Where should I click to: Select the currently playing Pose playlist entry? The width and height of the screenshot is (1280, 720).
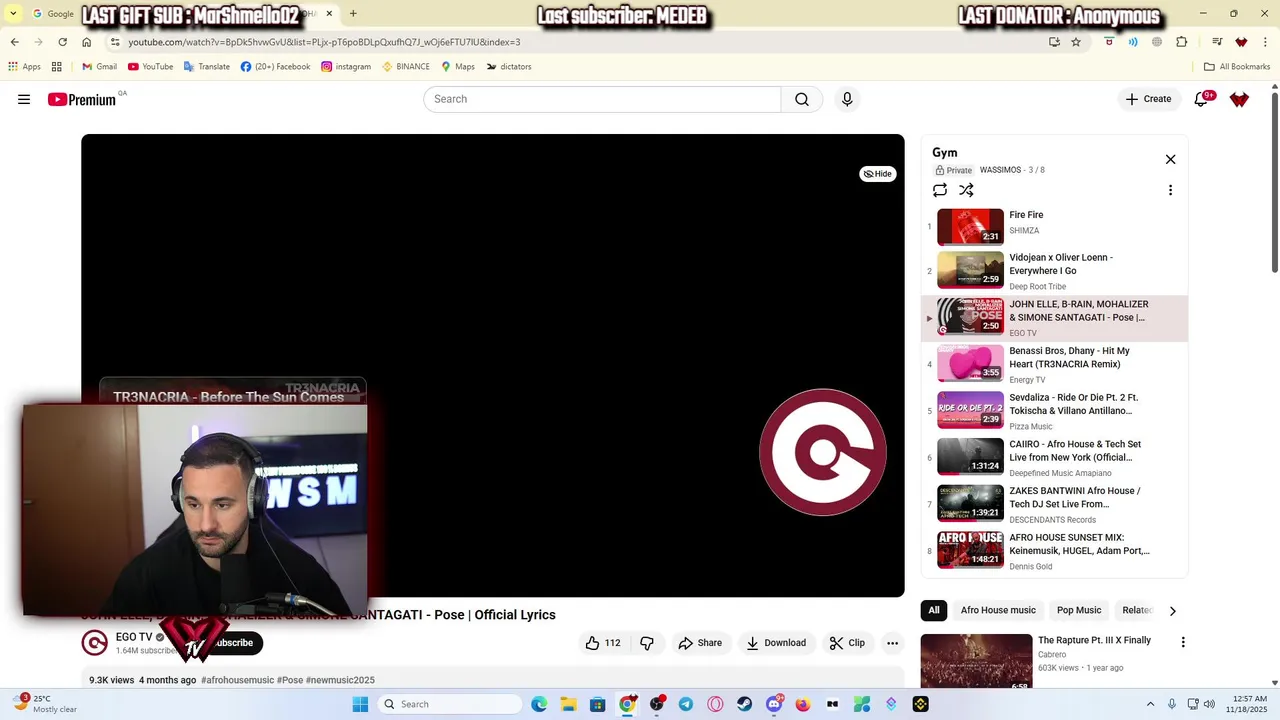1054,318
